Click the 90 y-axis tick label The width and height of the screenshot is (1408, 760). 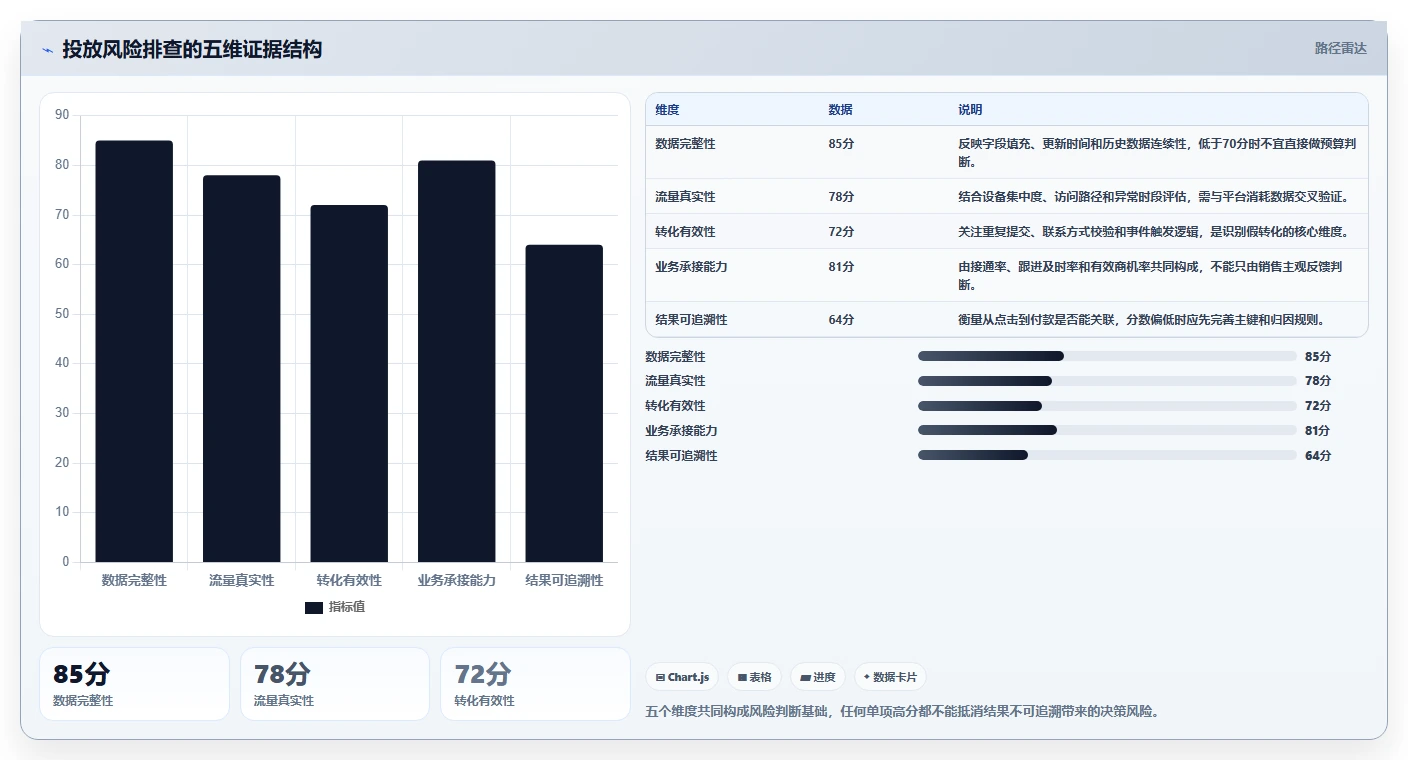pyautogui.click(x=62, y=115)
